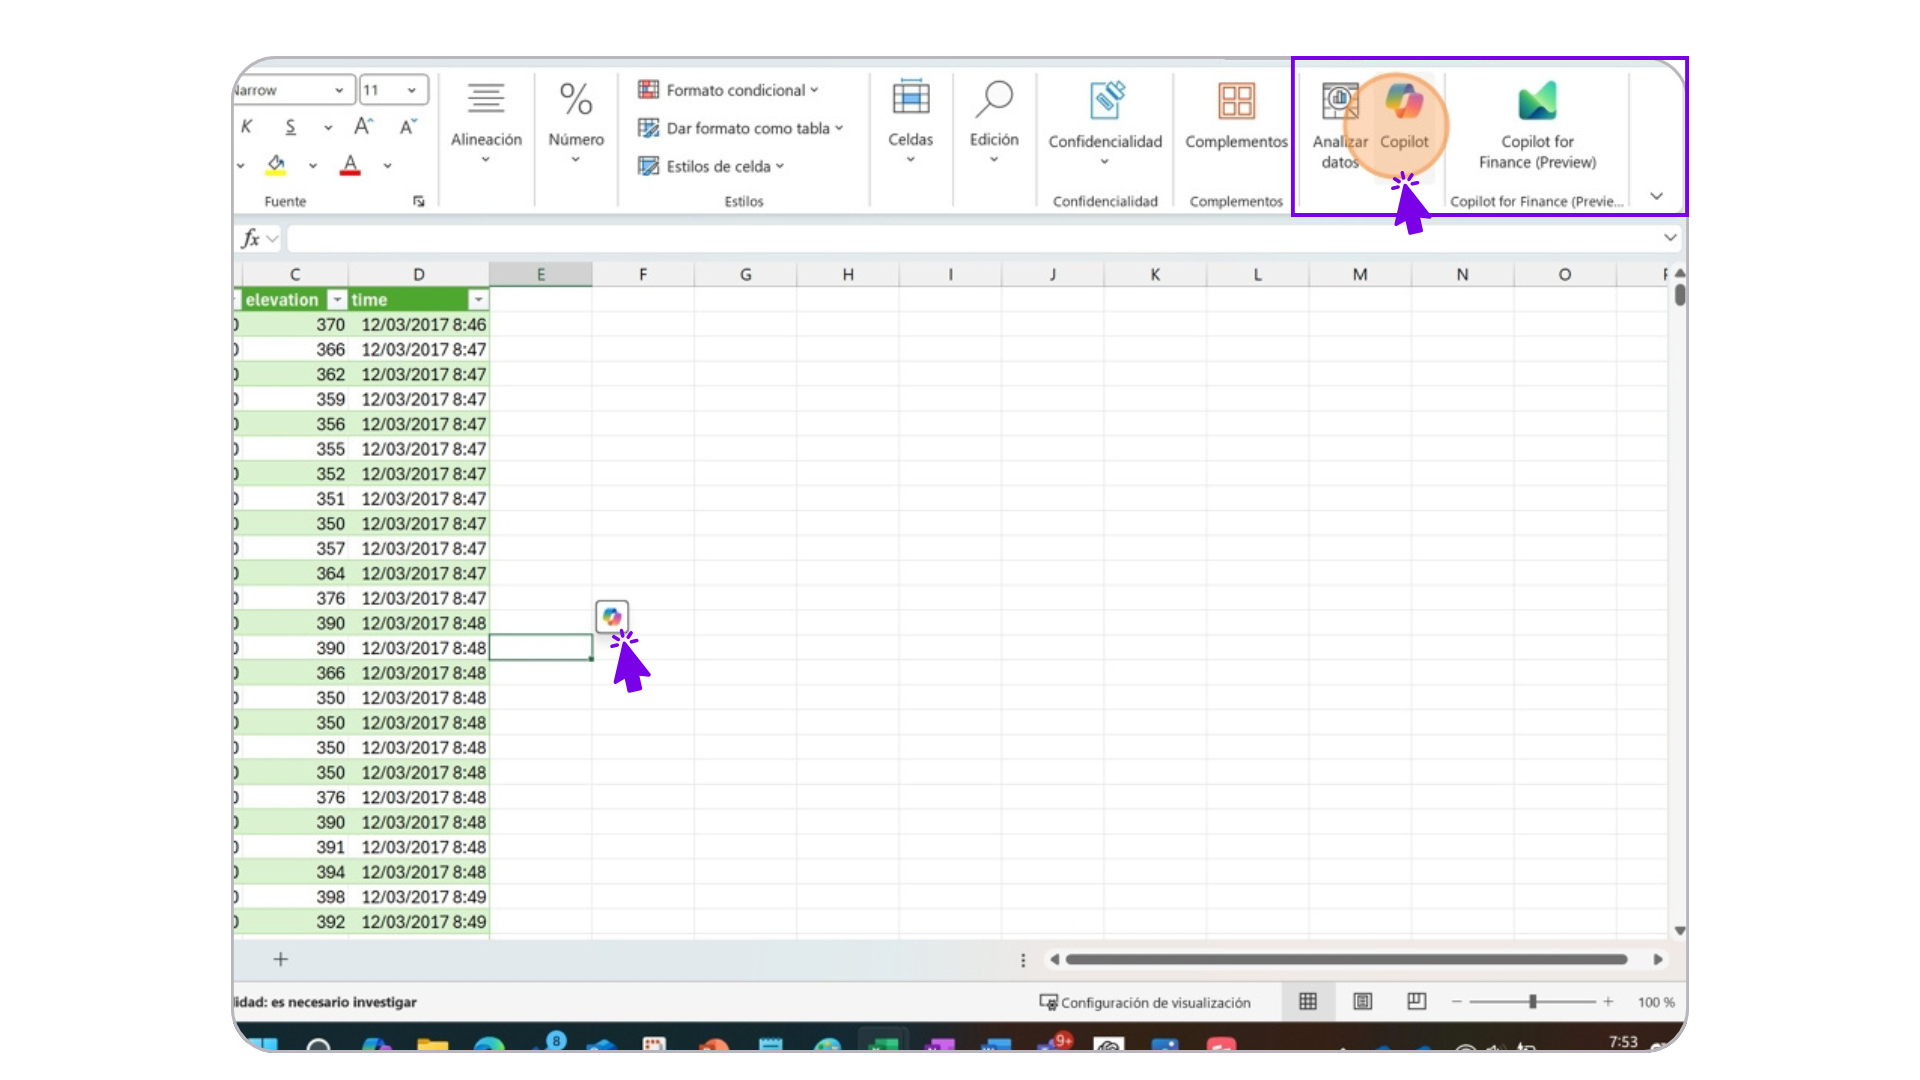Select column D header
The height and width of the screenshot is (1080, 1920).
(419, 274)
